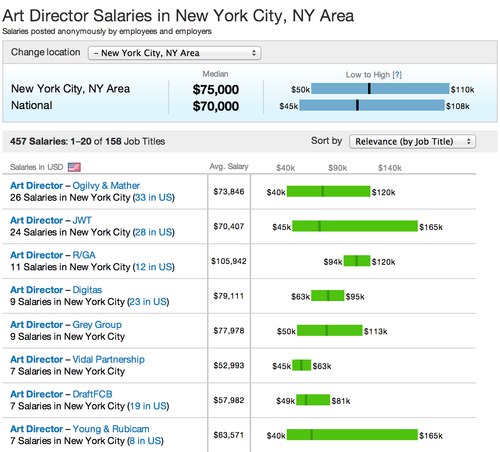Click the $105,942 average salary cell
Screen dimensions: 500x452
point(229,261)
